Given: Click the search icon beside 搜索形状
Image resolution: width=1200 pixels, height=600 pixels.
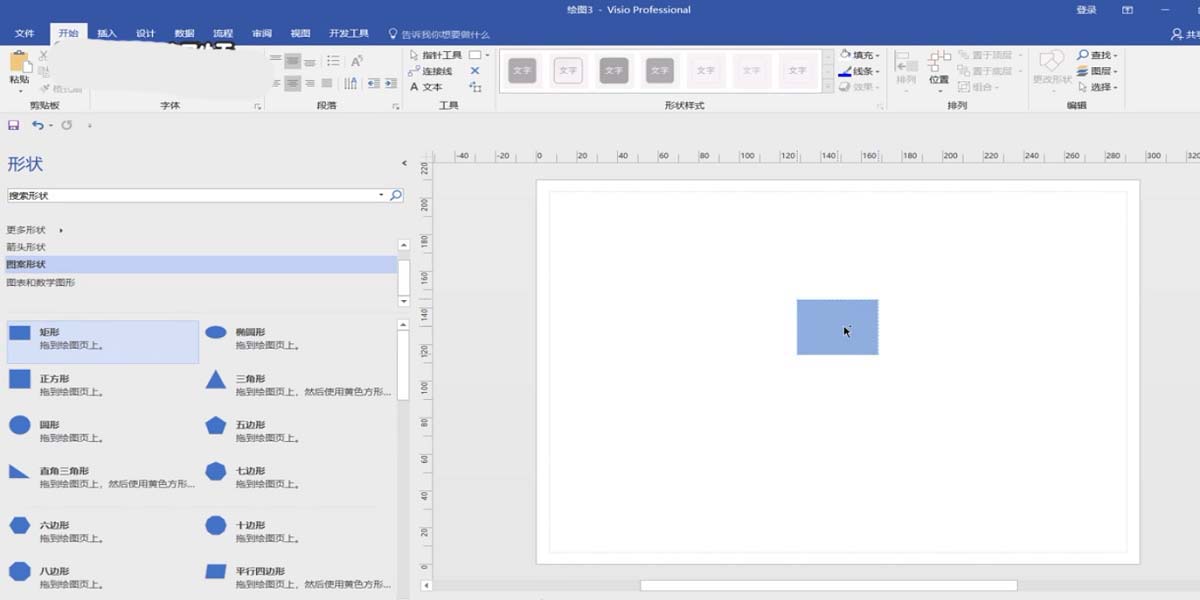Looking at the screenshot, I should [x=396, y=195].
